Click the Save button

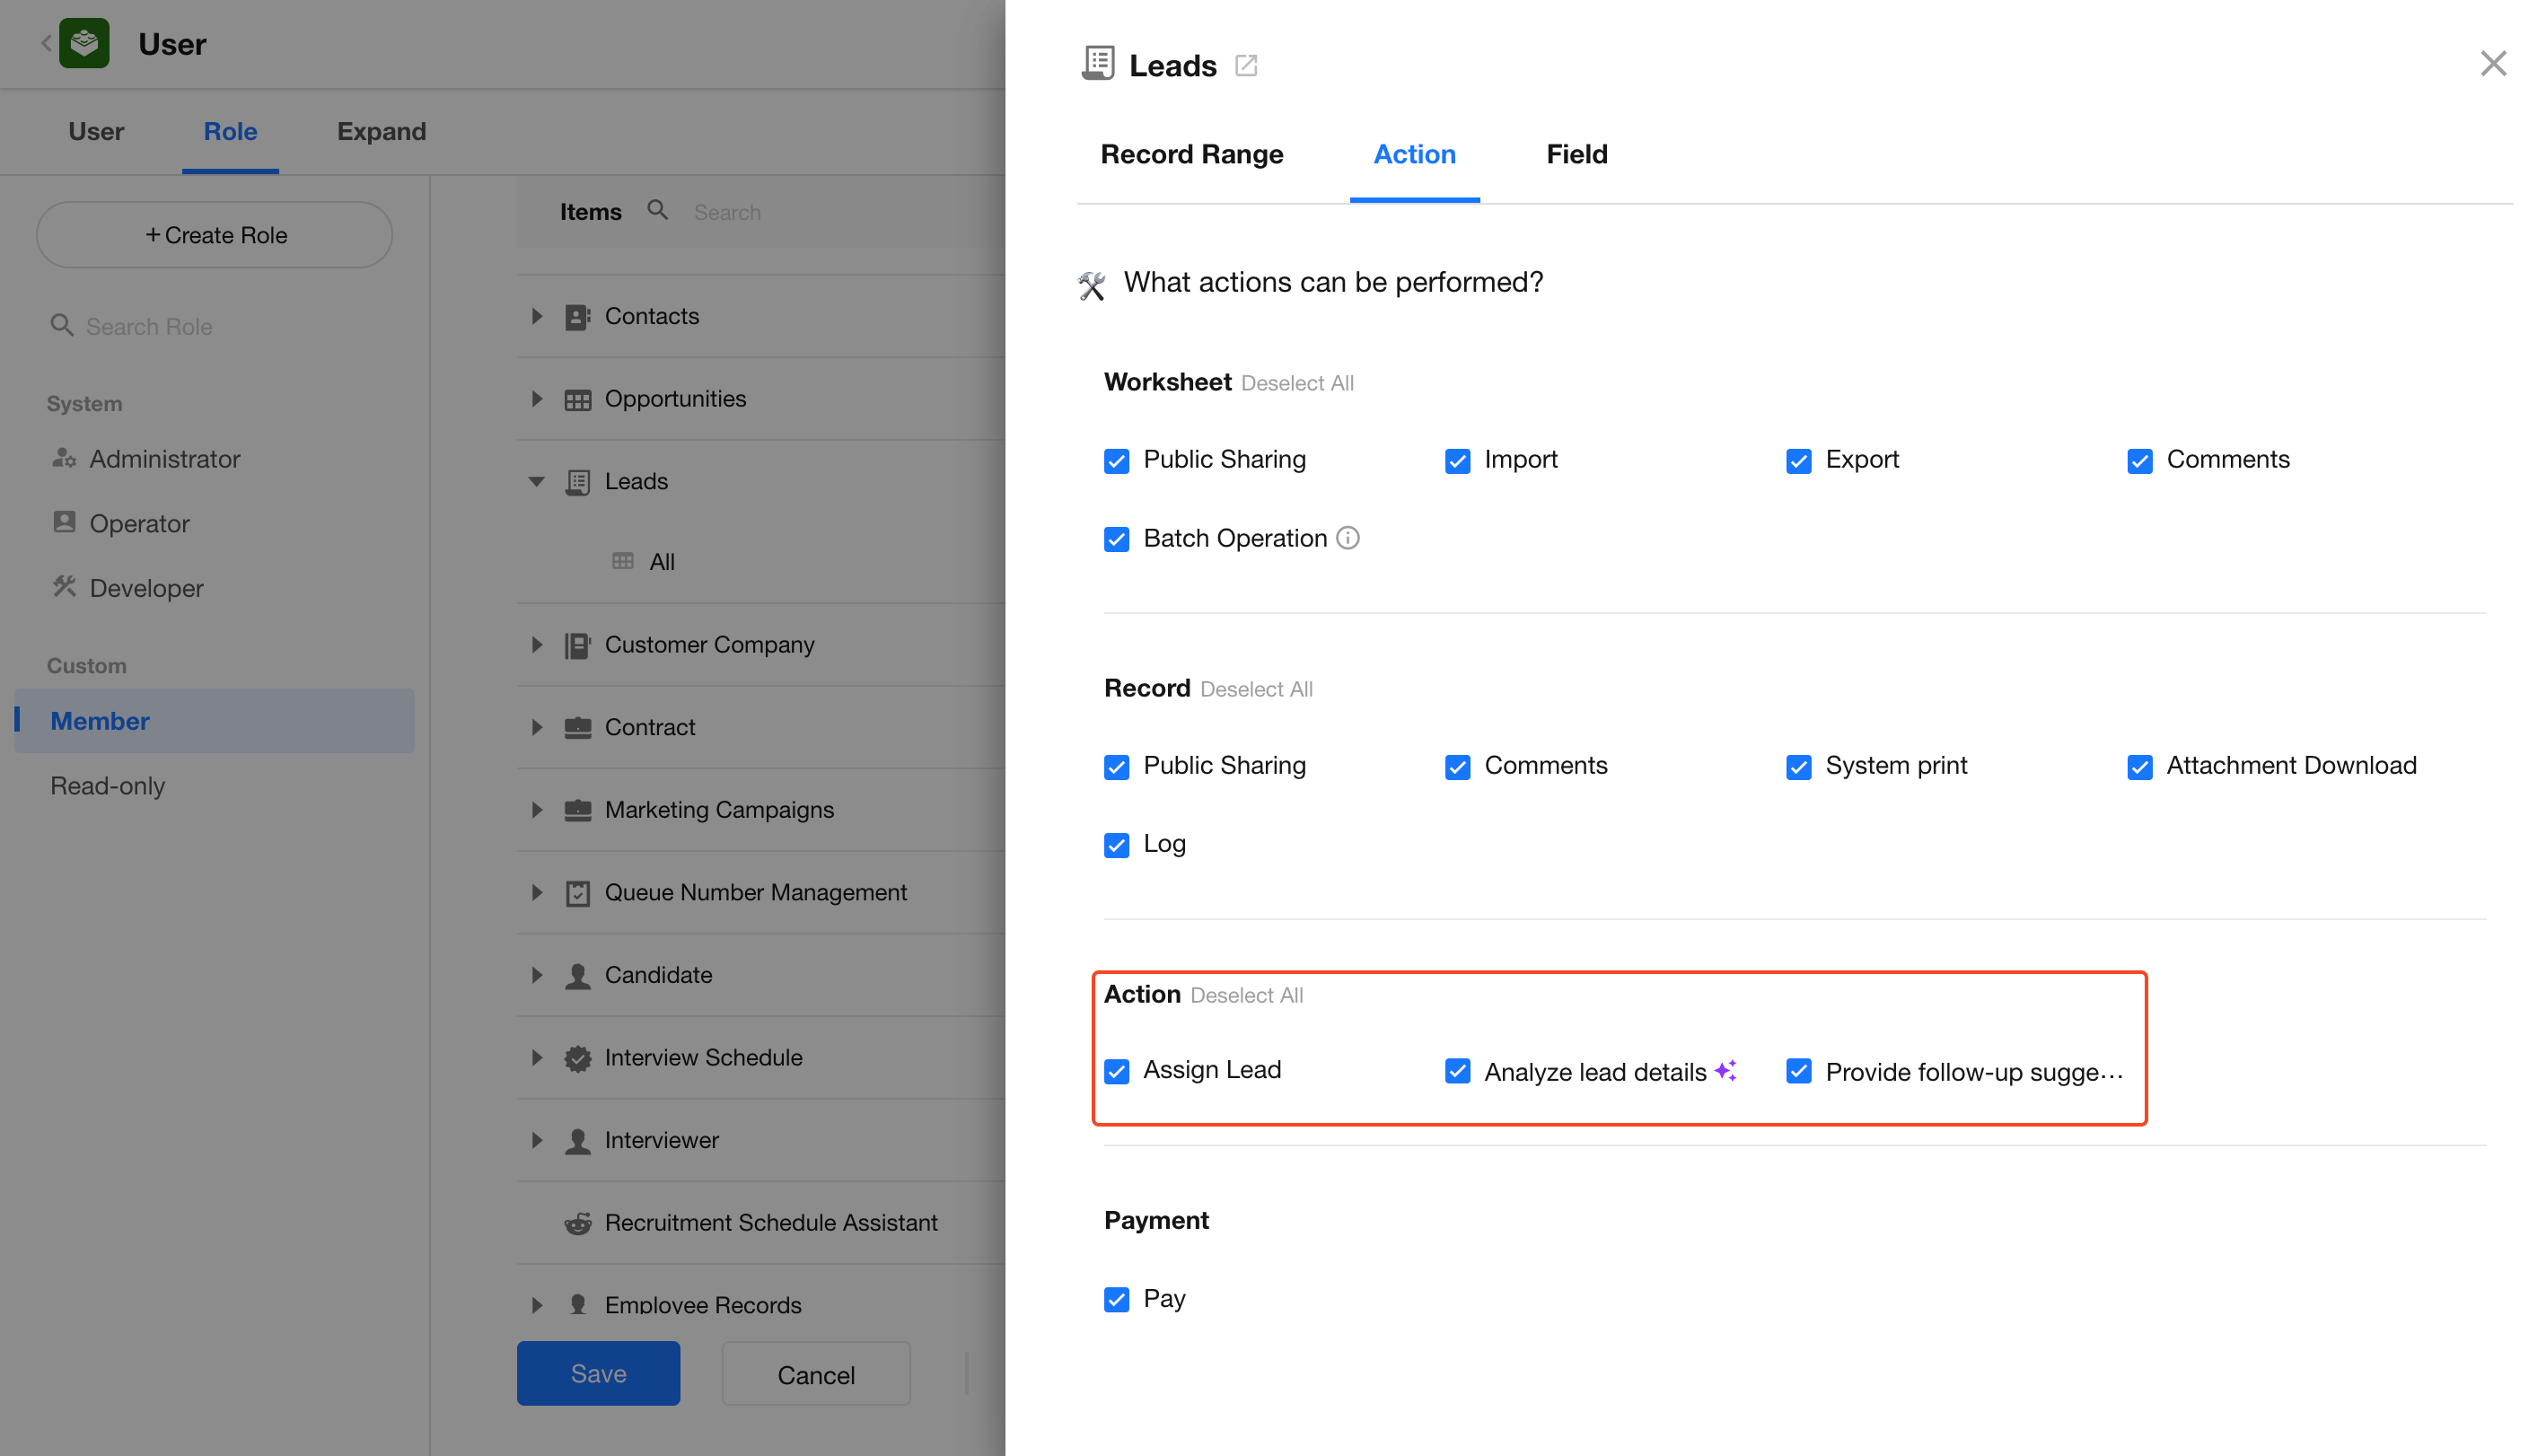tap(598, 1373)
